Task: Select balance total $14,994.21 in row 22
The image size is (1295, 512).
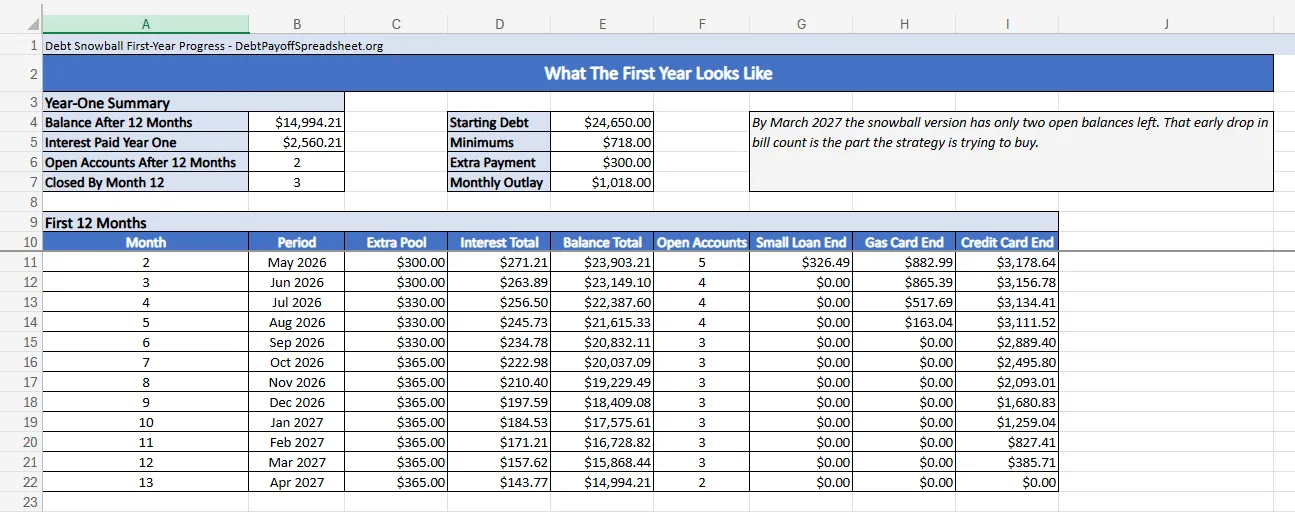Action: [602, 482]
